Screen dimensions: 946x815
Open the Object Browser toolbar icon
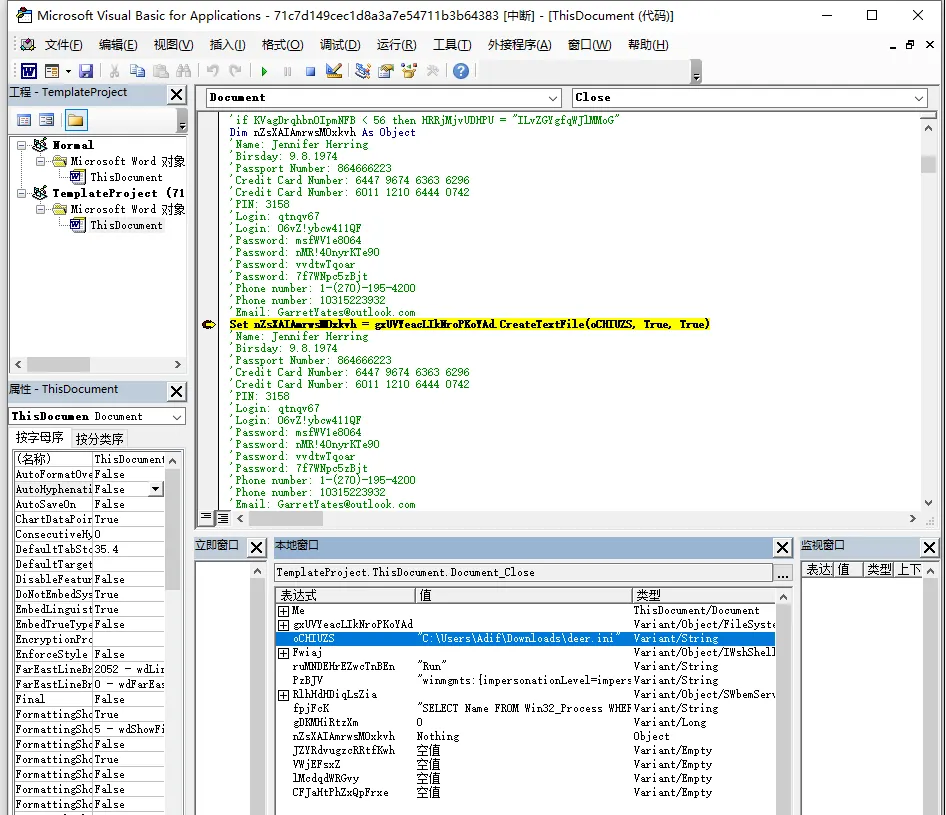pyautogui.click(x=409, y=71)
